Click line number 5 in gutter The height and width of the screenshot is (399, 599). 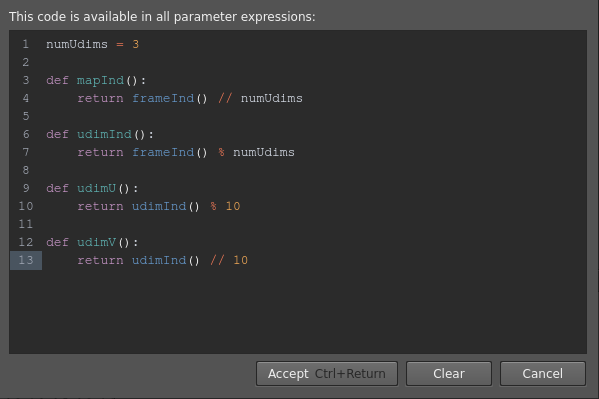coord(26,116)
